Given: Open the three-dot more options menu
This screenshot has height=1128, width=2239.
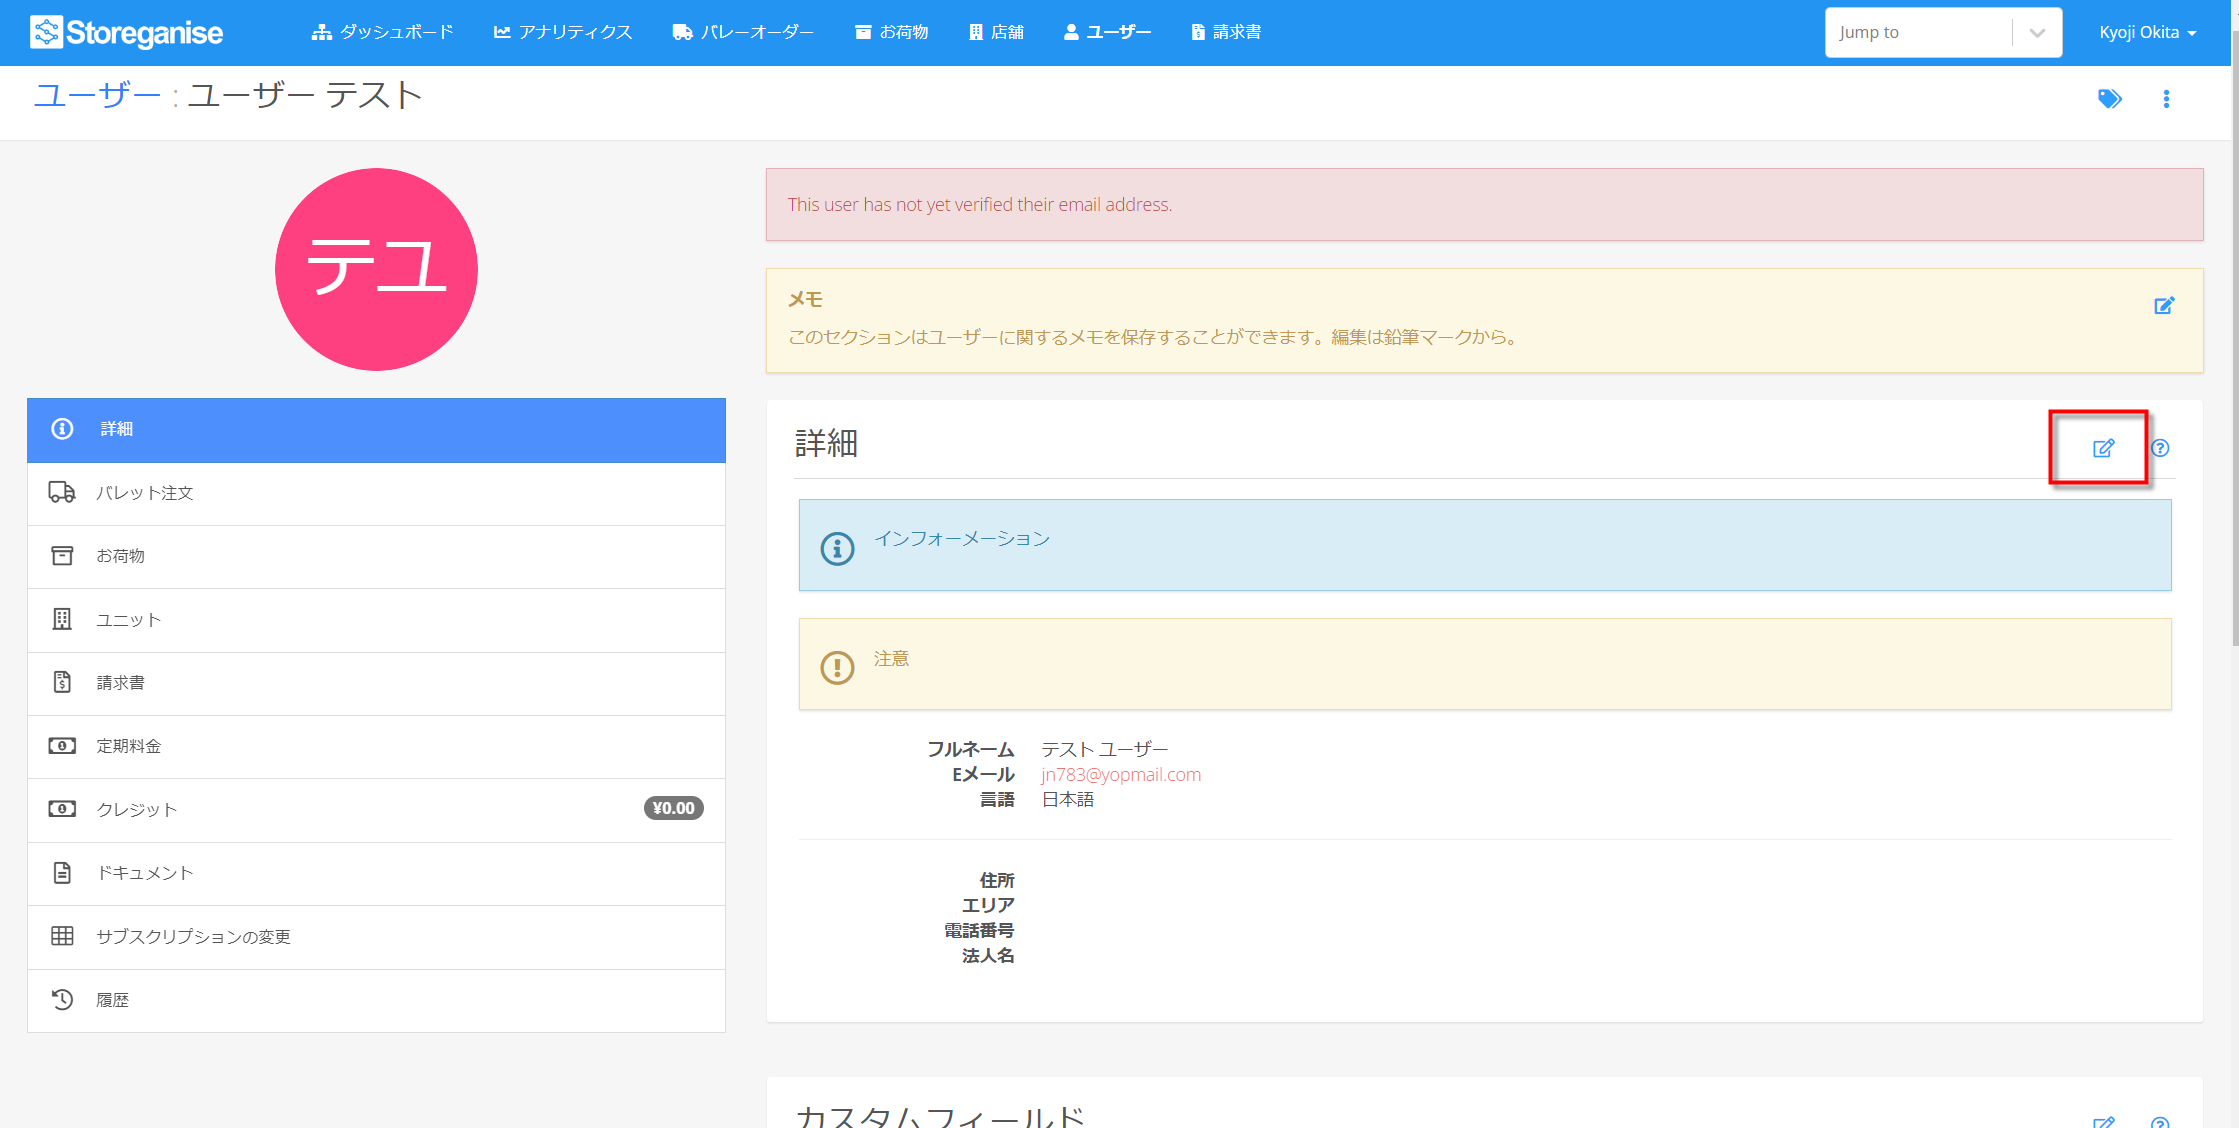Looking at the screenshot, I should (x=2166, y=98).
